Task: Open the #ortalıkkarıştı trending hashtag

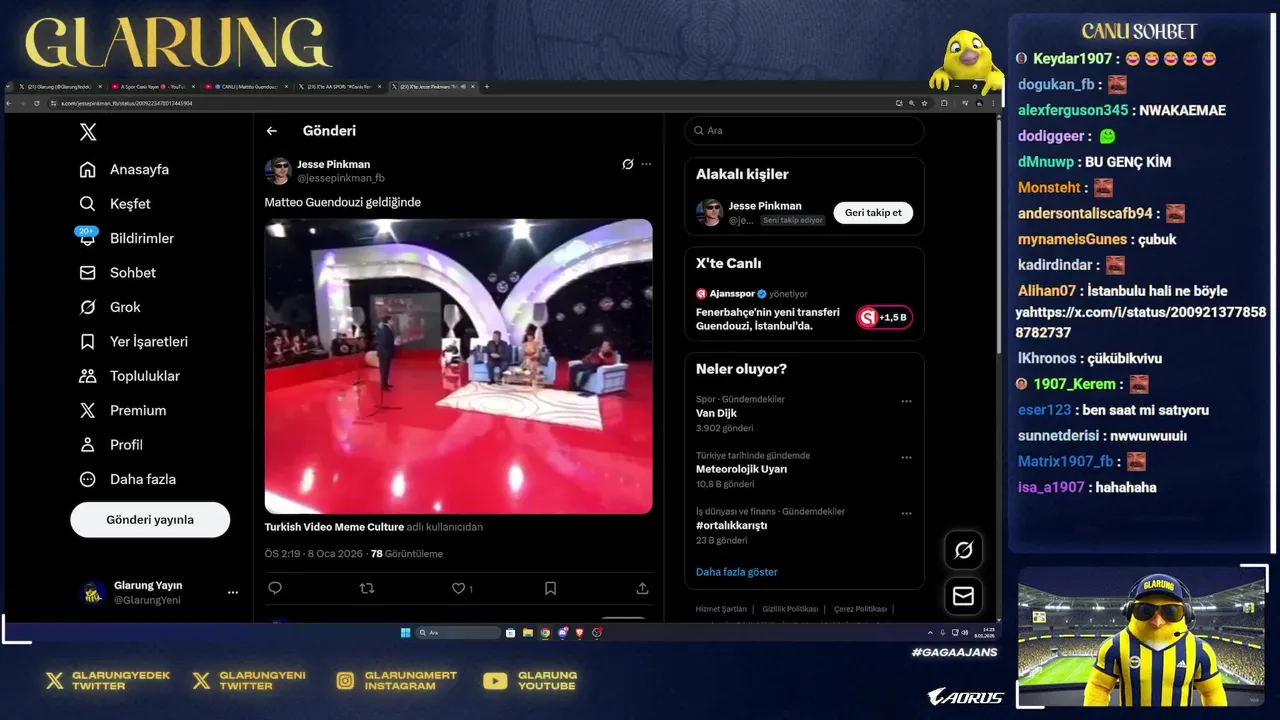Action: click(731, 525)
